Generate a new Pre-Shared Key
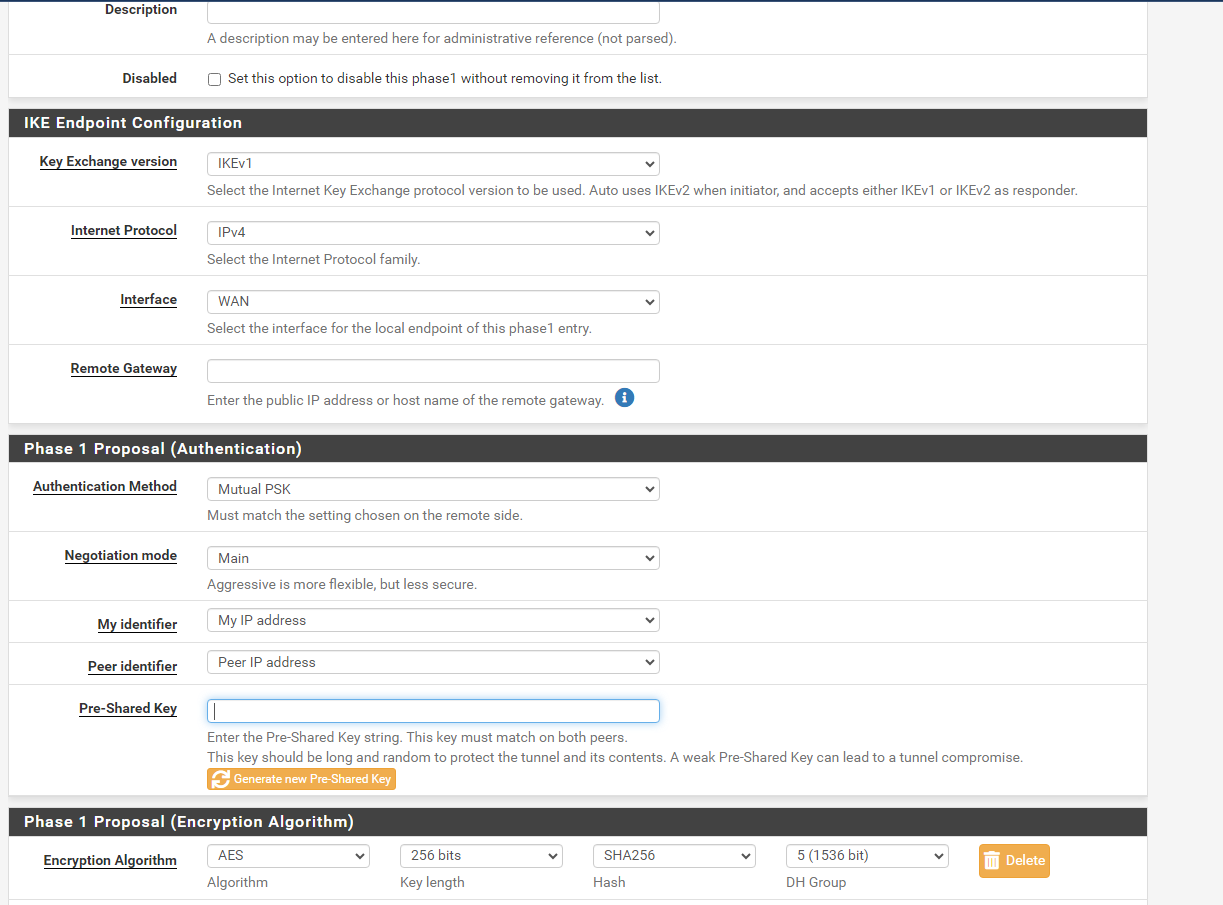The width and height of the screenshot is (1223, 905). point(302,779)
